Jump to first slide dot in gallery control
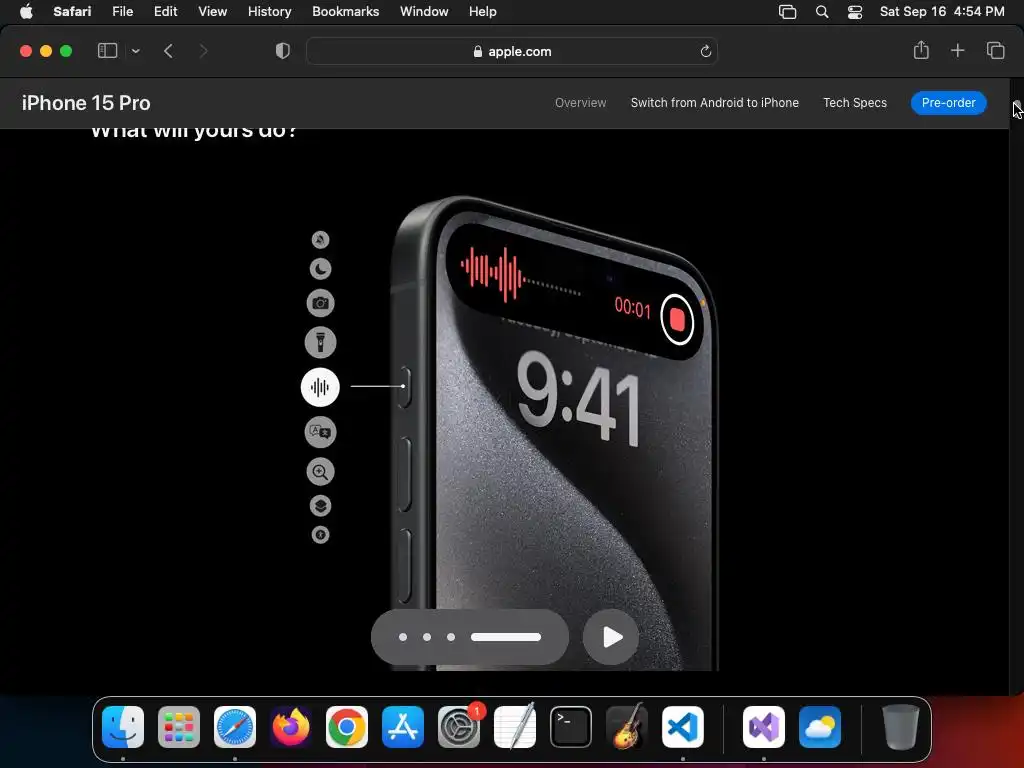The image size is (1024, 768). pyautogui.click(x=403, y=637)
